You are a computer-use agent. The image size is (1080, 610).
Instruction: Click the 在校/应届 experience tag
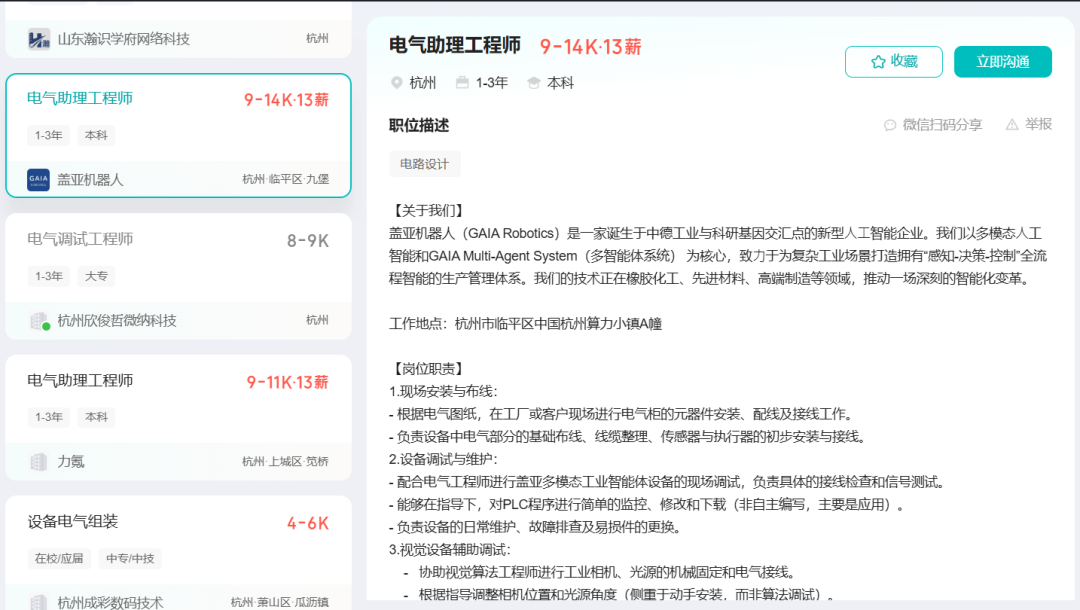tap(59, 558)
